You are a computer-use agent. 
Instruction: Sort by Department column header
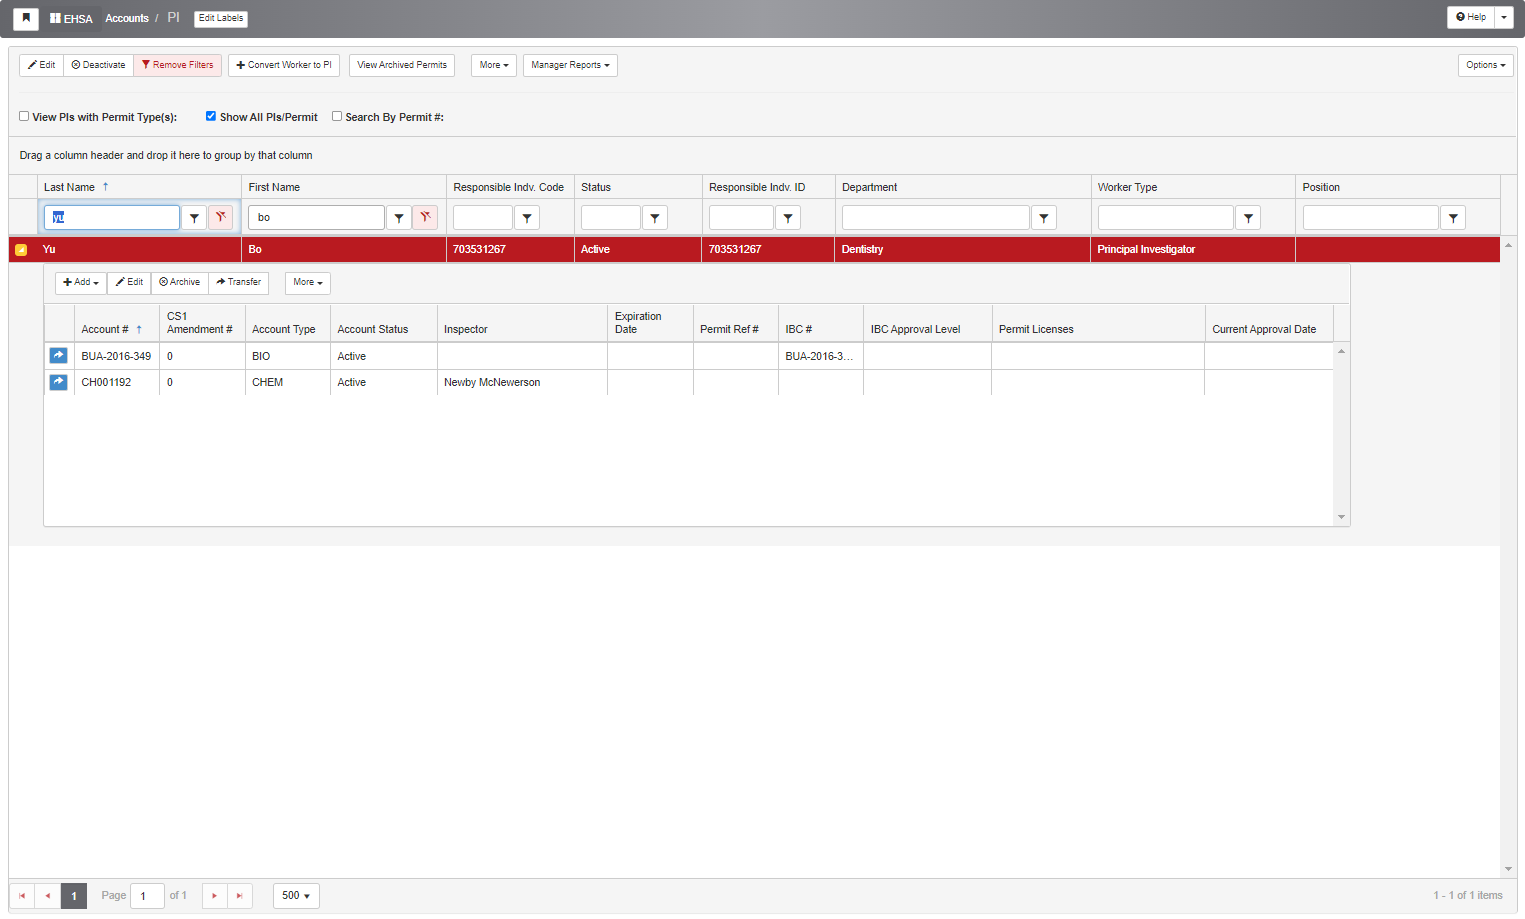coord(870,187)
